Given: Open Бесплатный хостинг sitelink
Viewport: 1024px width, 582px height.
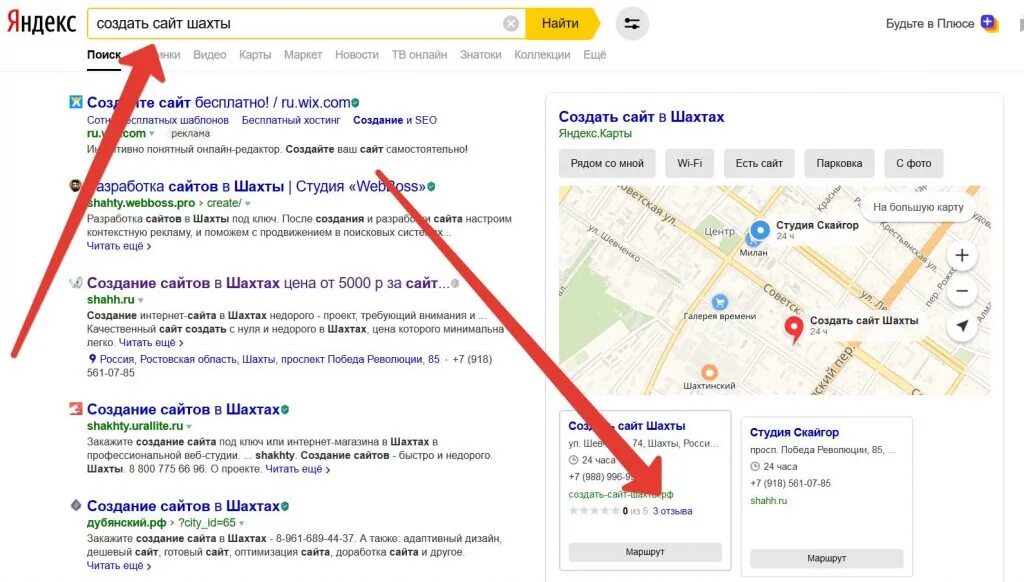Looking at the screenshot, I should point(291,120).
